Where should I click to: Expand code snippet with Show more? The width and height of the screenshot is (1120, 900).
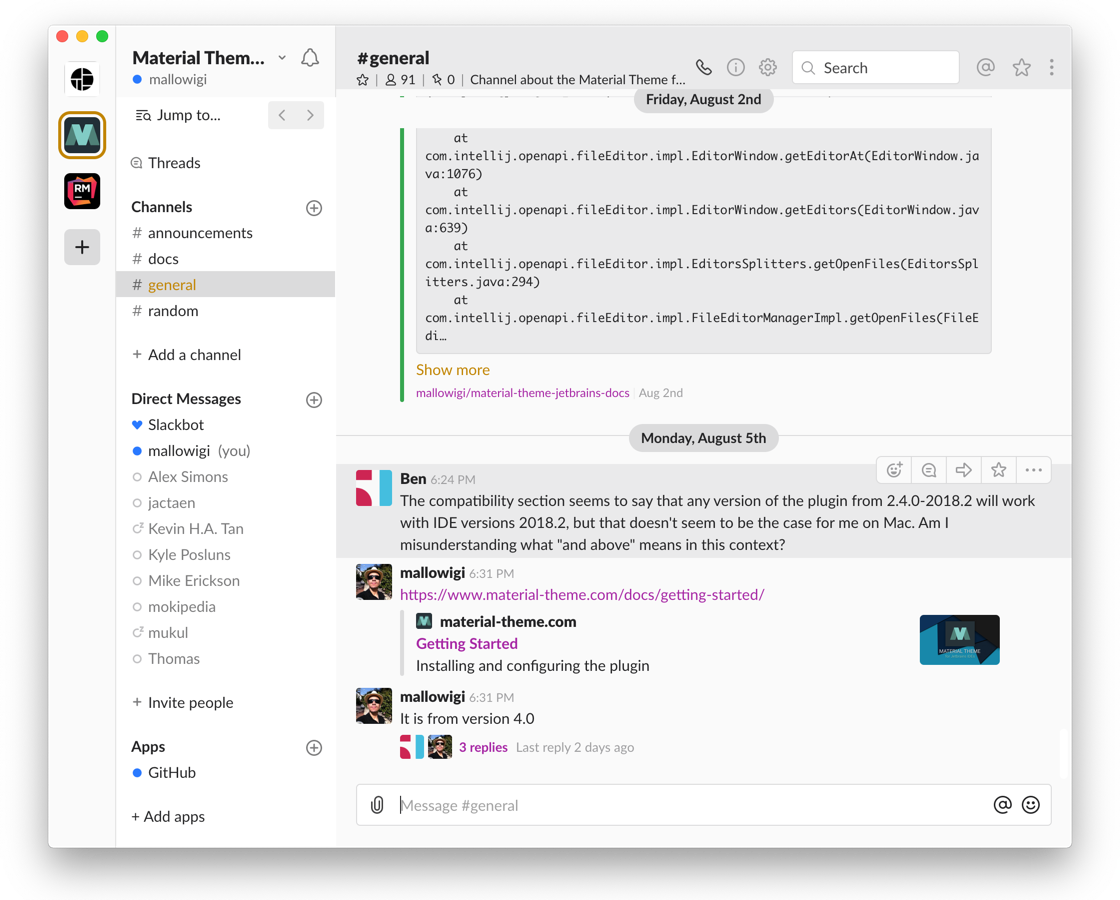click(453, 370)
